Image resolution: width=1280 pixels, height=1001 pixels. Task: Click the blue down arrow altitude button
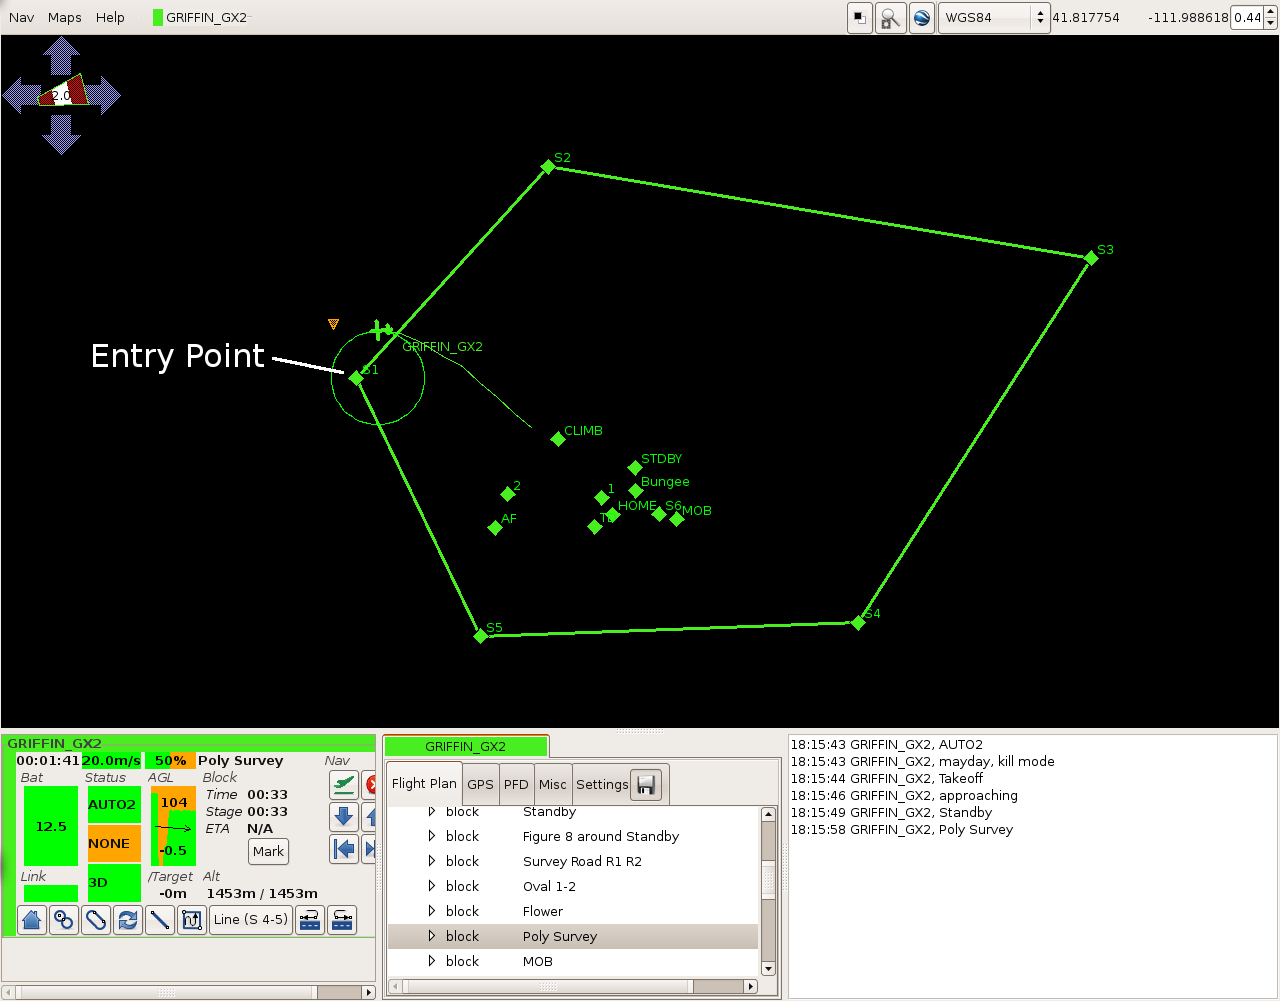344,817
